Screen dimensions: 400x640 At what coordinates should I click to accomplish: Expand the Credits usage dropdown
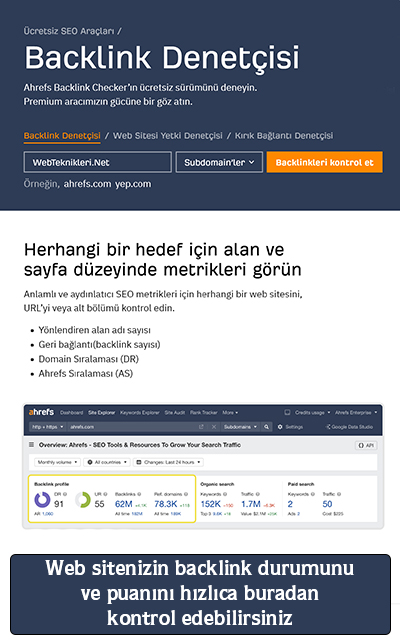[313, 413]
